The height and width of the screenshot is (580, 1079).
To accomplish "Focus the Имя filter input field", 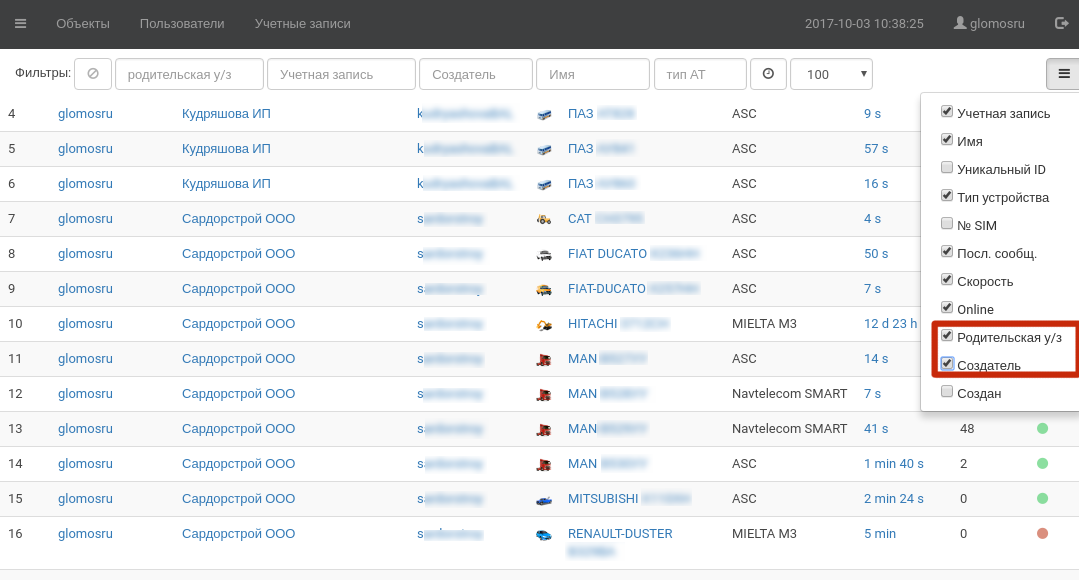I will click(592, 74).
